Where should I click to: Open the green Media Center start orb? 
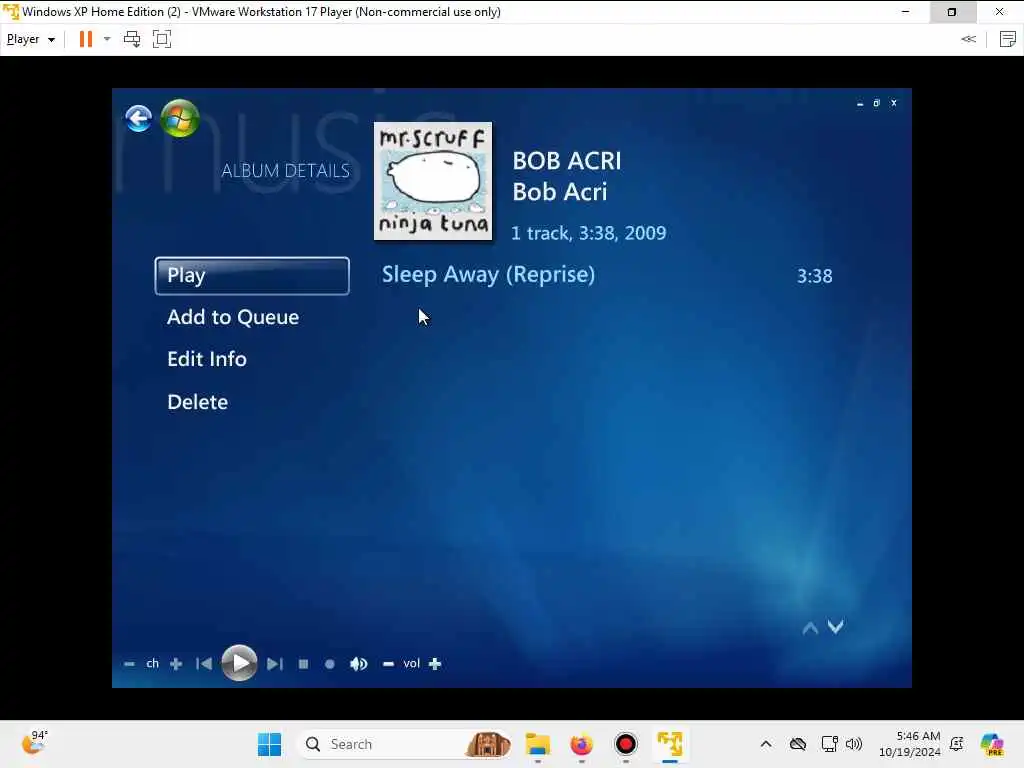coord(180,118)
